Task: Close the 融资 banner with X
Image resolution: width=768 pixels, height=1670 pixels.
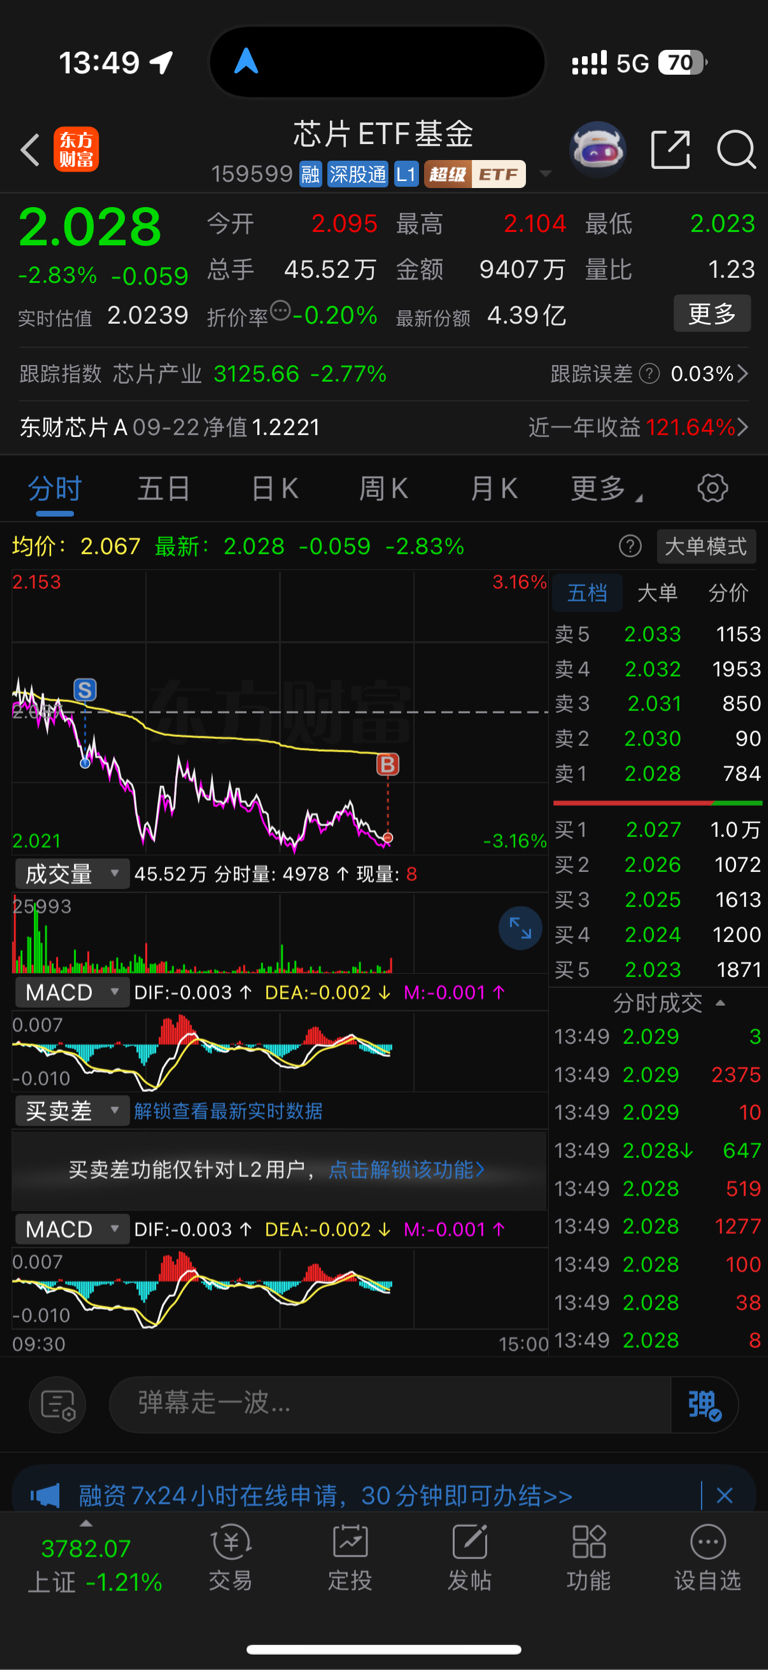Action: tap(725, 1496)
